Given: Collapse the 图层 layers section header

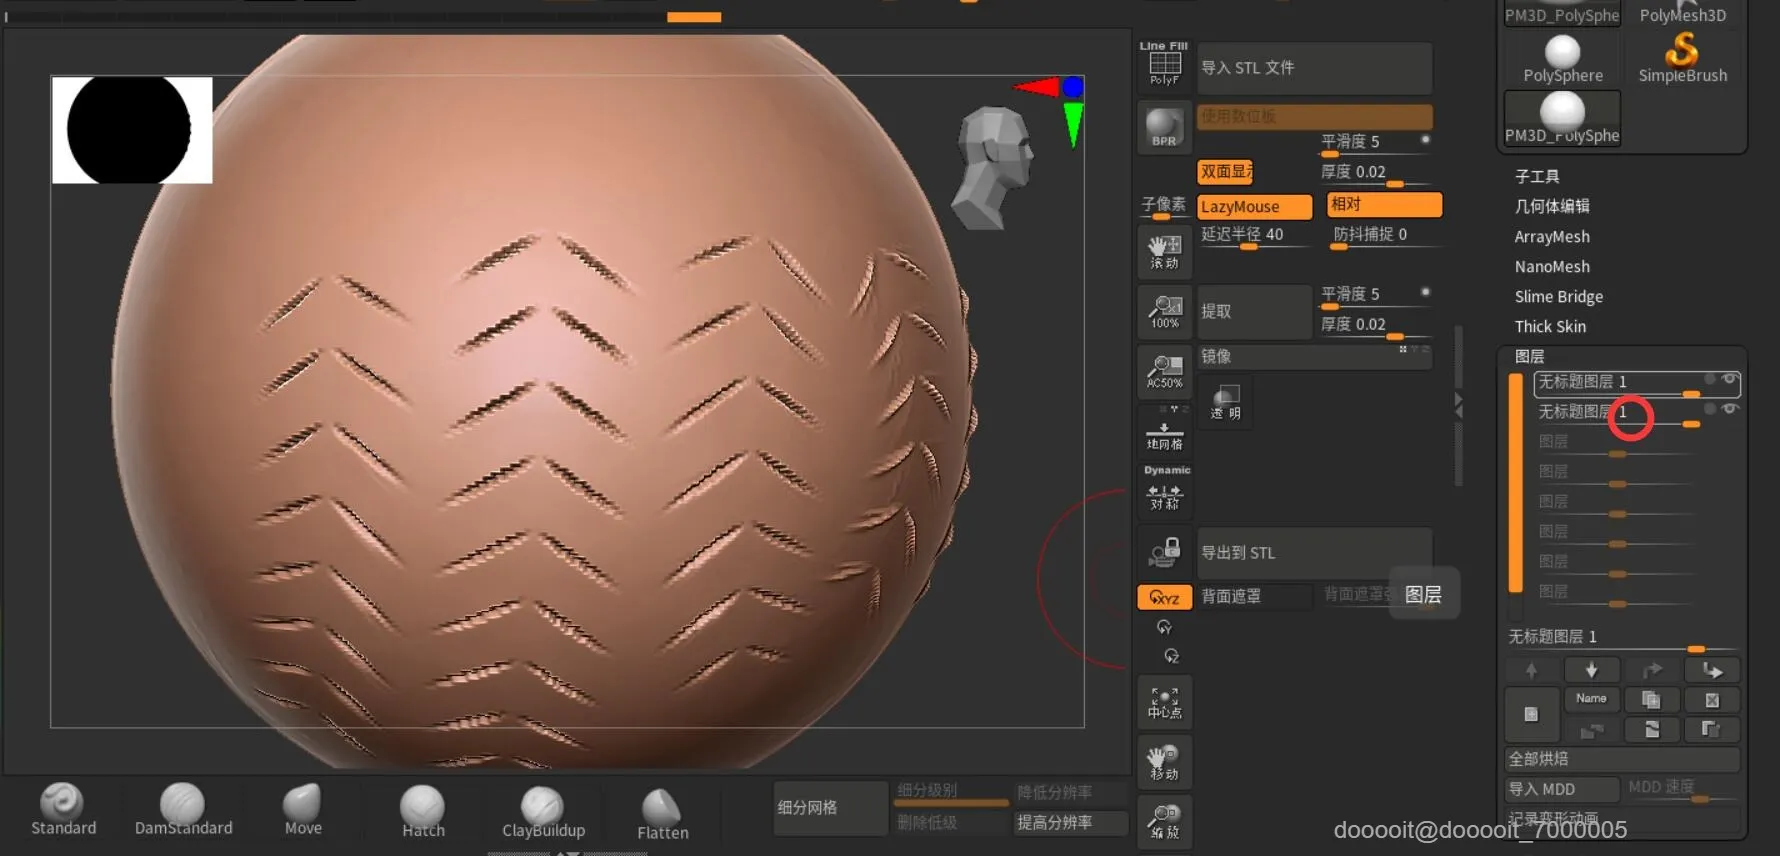Looking at the screenshot, I should click(1529, 356).
